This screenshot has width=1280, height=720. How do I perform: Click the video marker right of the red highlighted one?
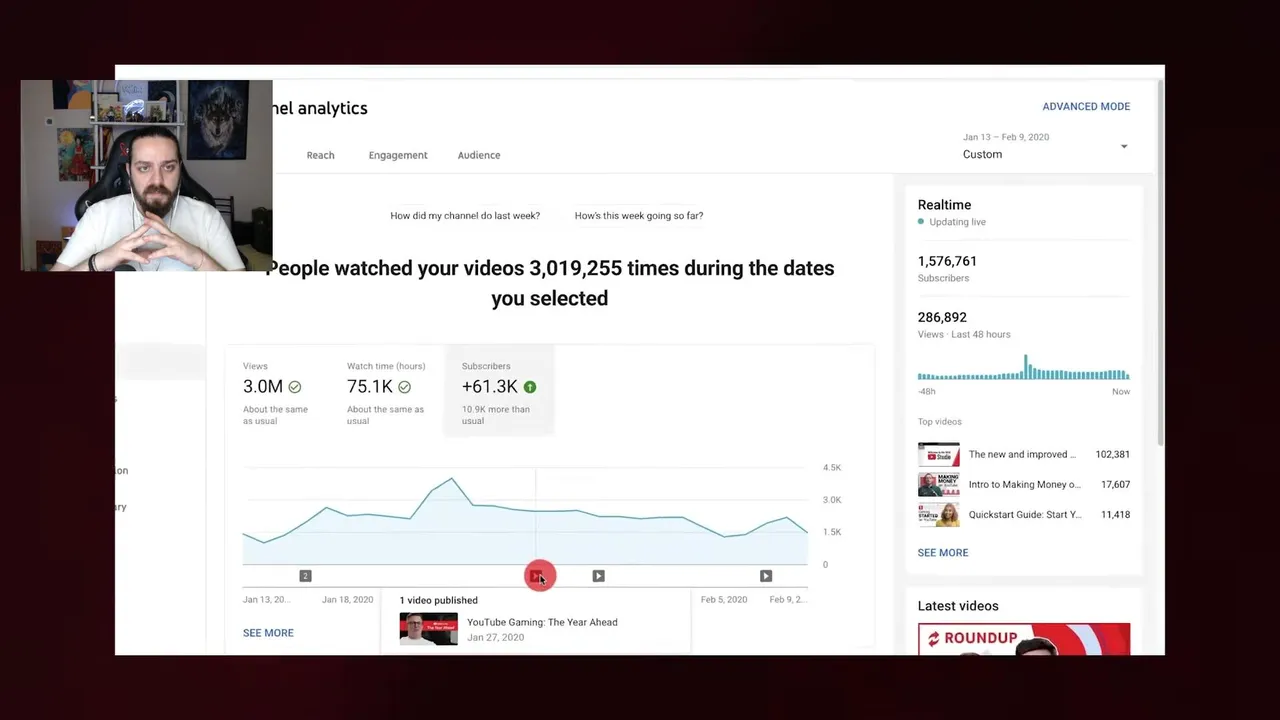598,576
